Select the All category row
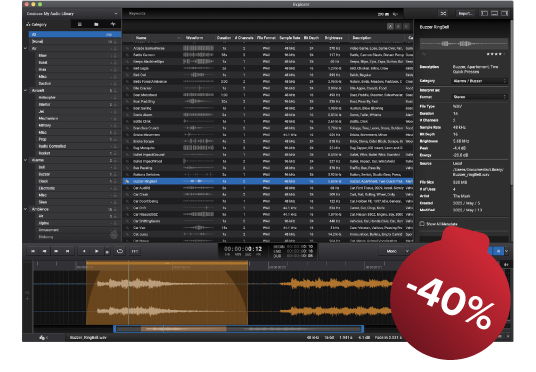Image resolution: width=536 pixels, height=372 pixels. click(75, 35)
